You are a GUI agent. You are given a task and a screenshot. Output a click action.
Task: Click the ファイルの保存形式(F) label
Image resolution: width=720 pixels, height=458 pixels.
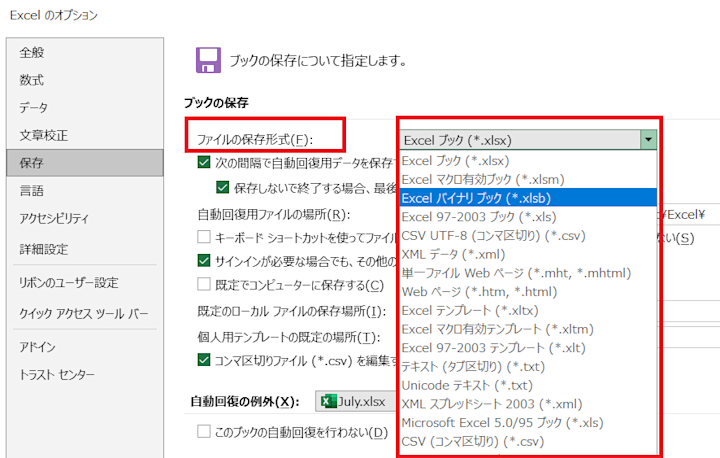click(255, 140)
